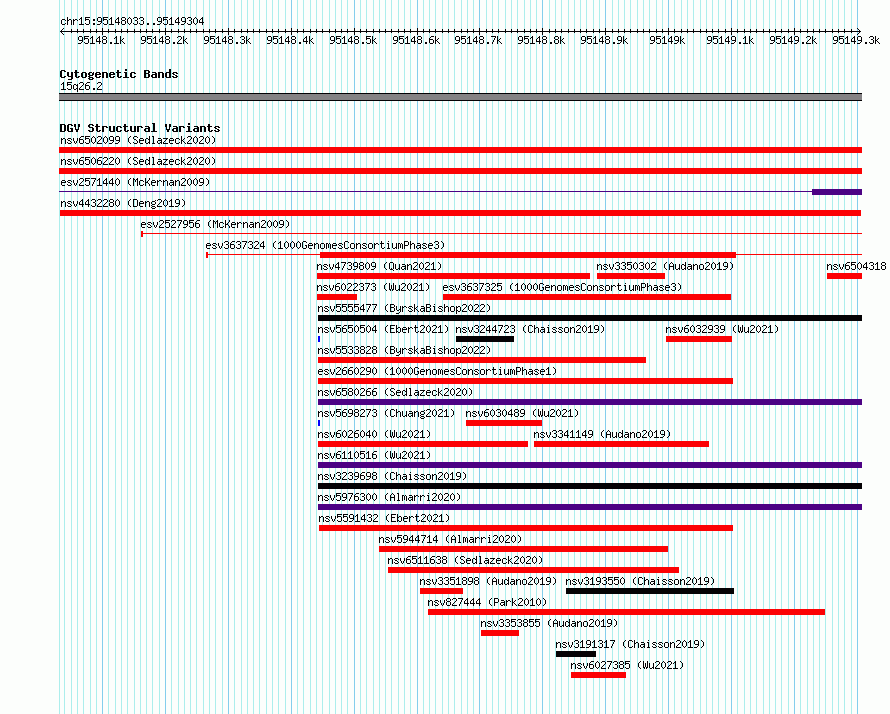Click nsv6030489 (Wu2021) label
Viewport: 890px width, 714px height.
[x=522, y=413]
